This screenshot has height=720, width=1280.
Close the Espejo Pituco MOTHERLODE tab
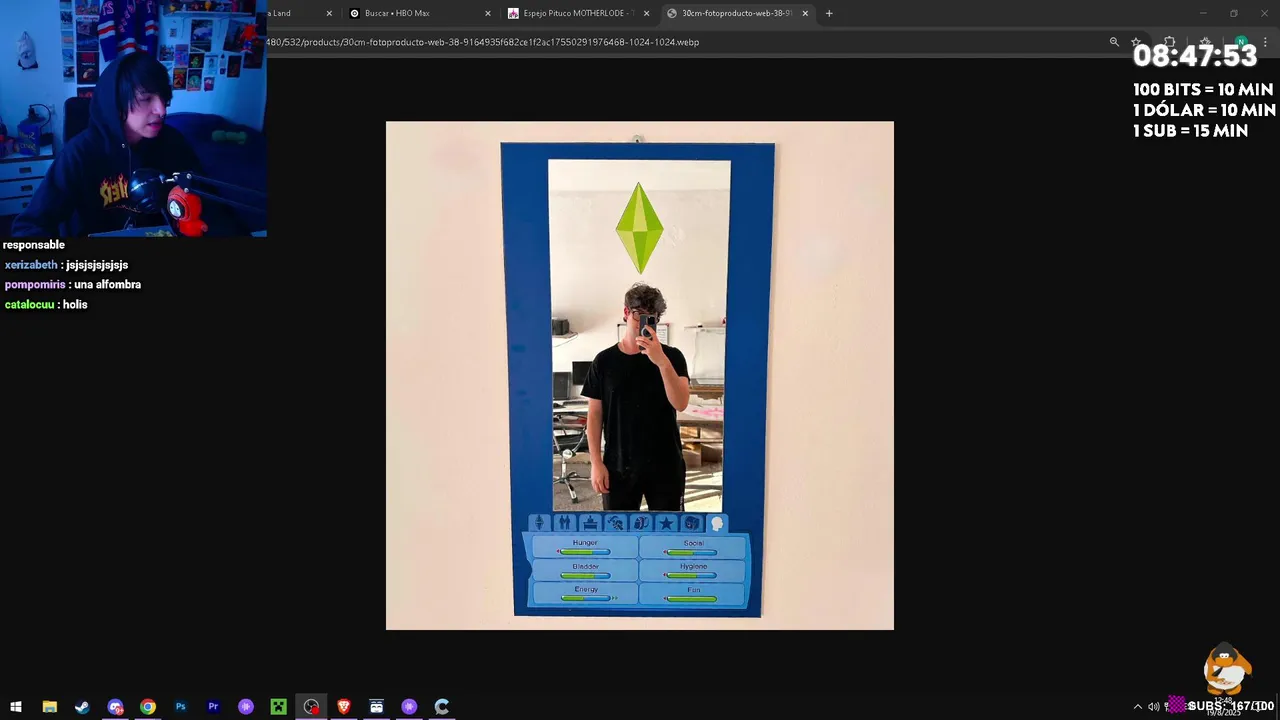[646, 13]
